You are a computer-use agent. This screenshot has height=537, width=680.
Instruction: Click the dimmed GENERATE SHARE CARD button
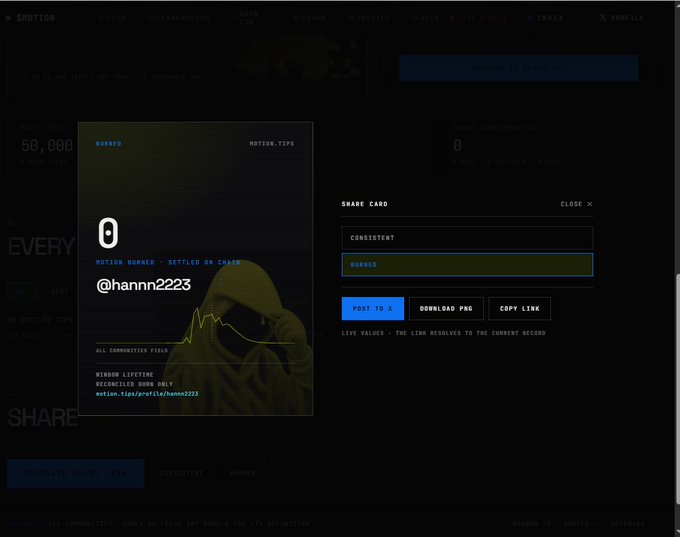pyautogui.click(x=75, y=473)
